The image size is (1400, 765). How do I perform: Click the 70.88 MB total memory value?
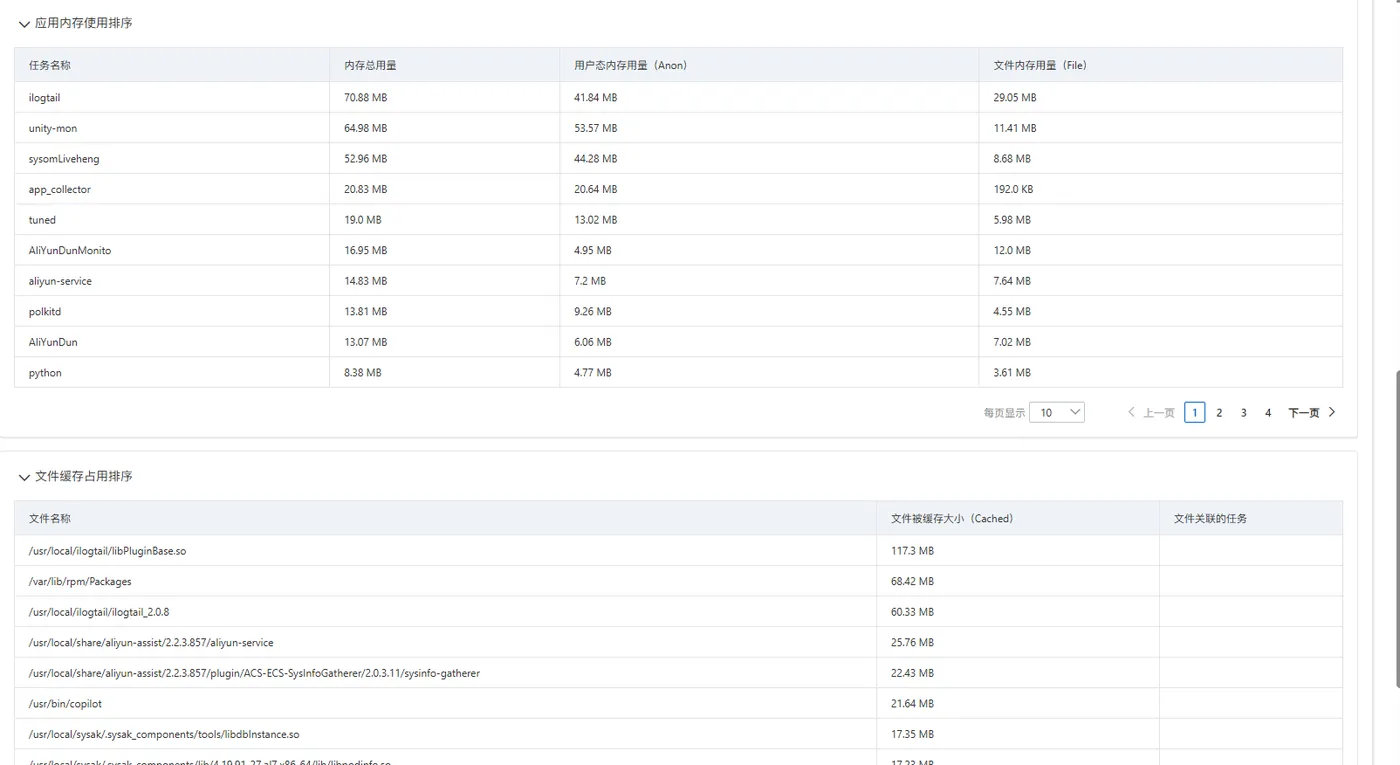pyautogui.click(x=365, y=98)
